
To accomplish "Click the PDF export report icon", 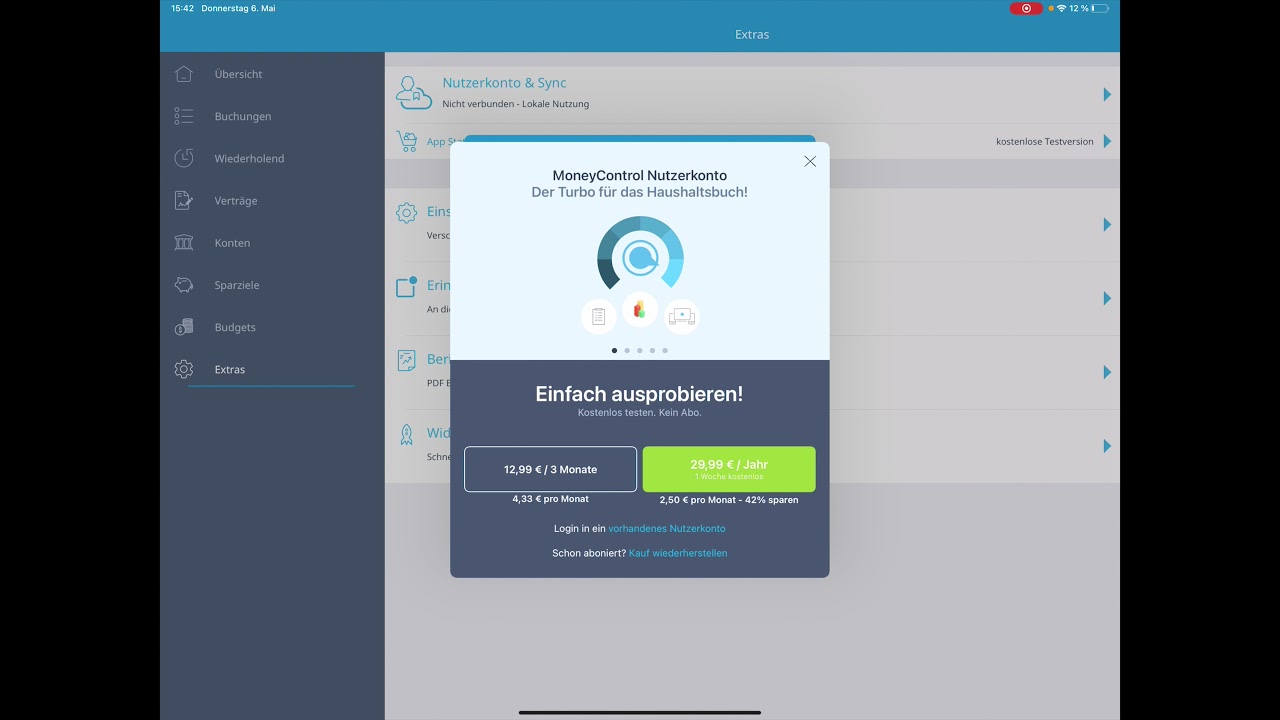I will tap(406, 360).
